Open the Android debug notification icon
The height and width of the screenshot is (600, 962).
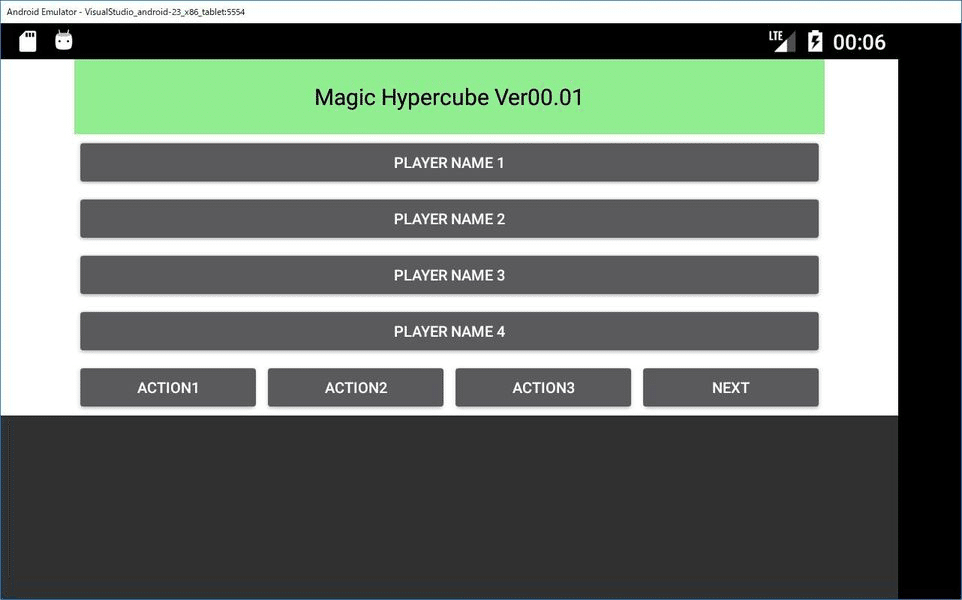tap(64, 40)
